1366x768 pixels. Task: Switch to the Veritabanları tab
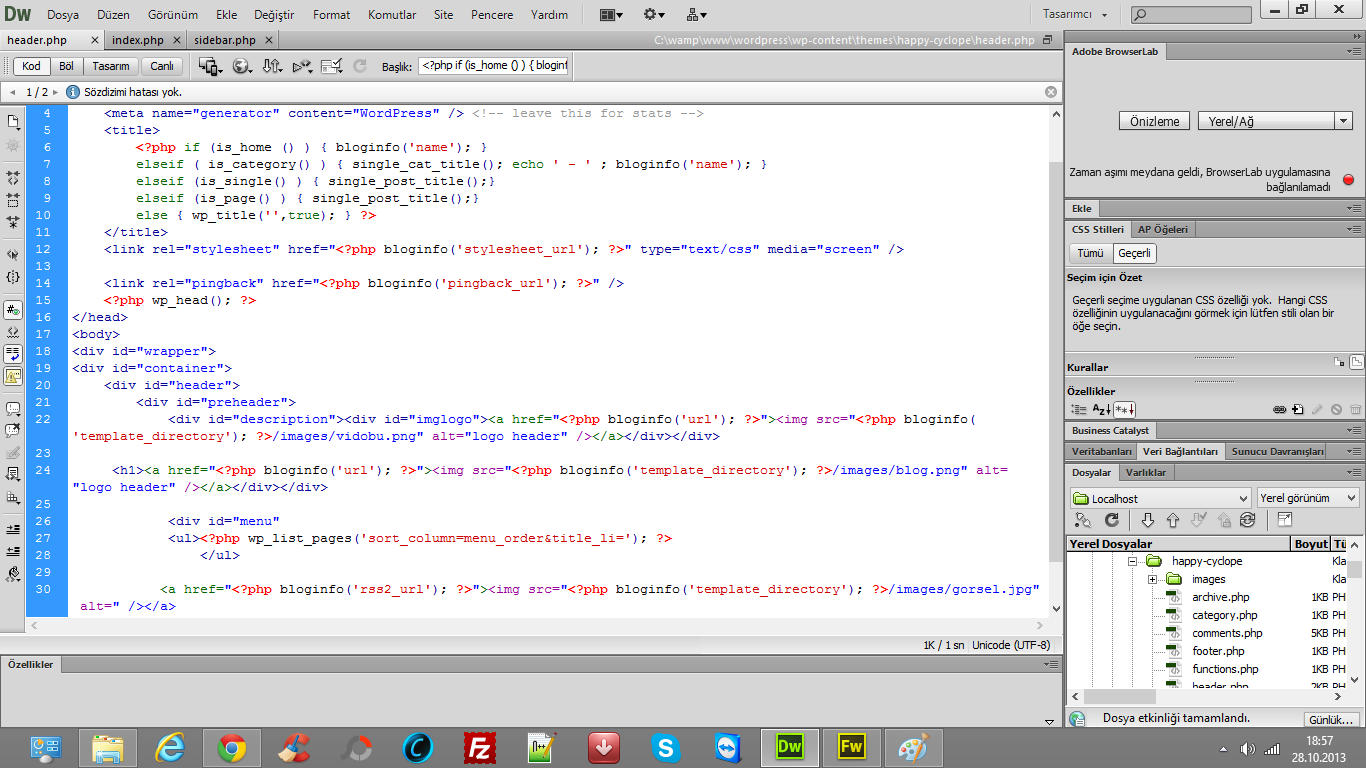[1101, 451]
